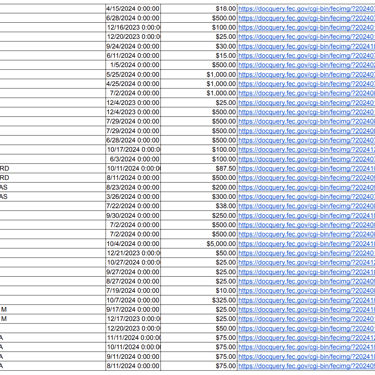Select the $5,000.00 amount cell
The image size is (375, 375).
(199, 244)
